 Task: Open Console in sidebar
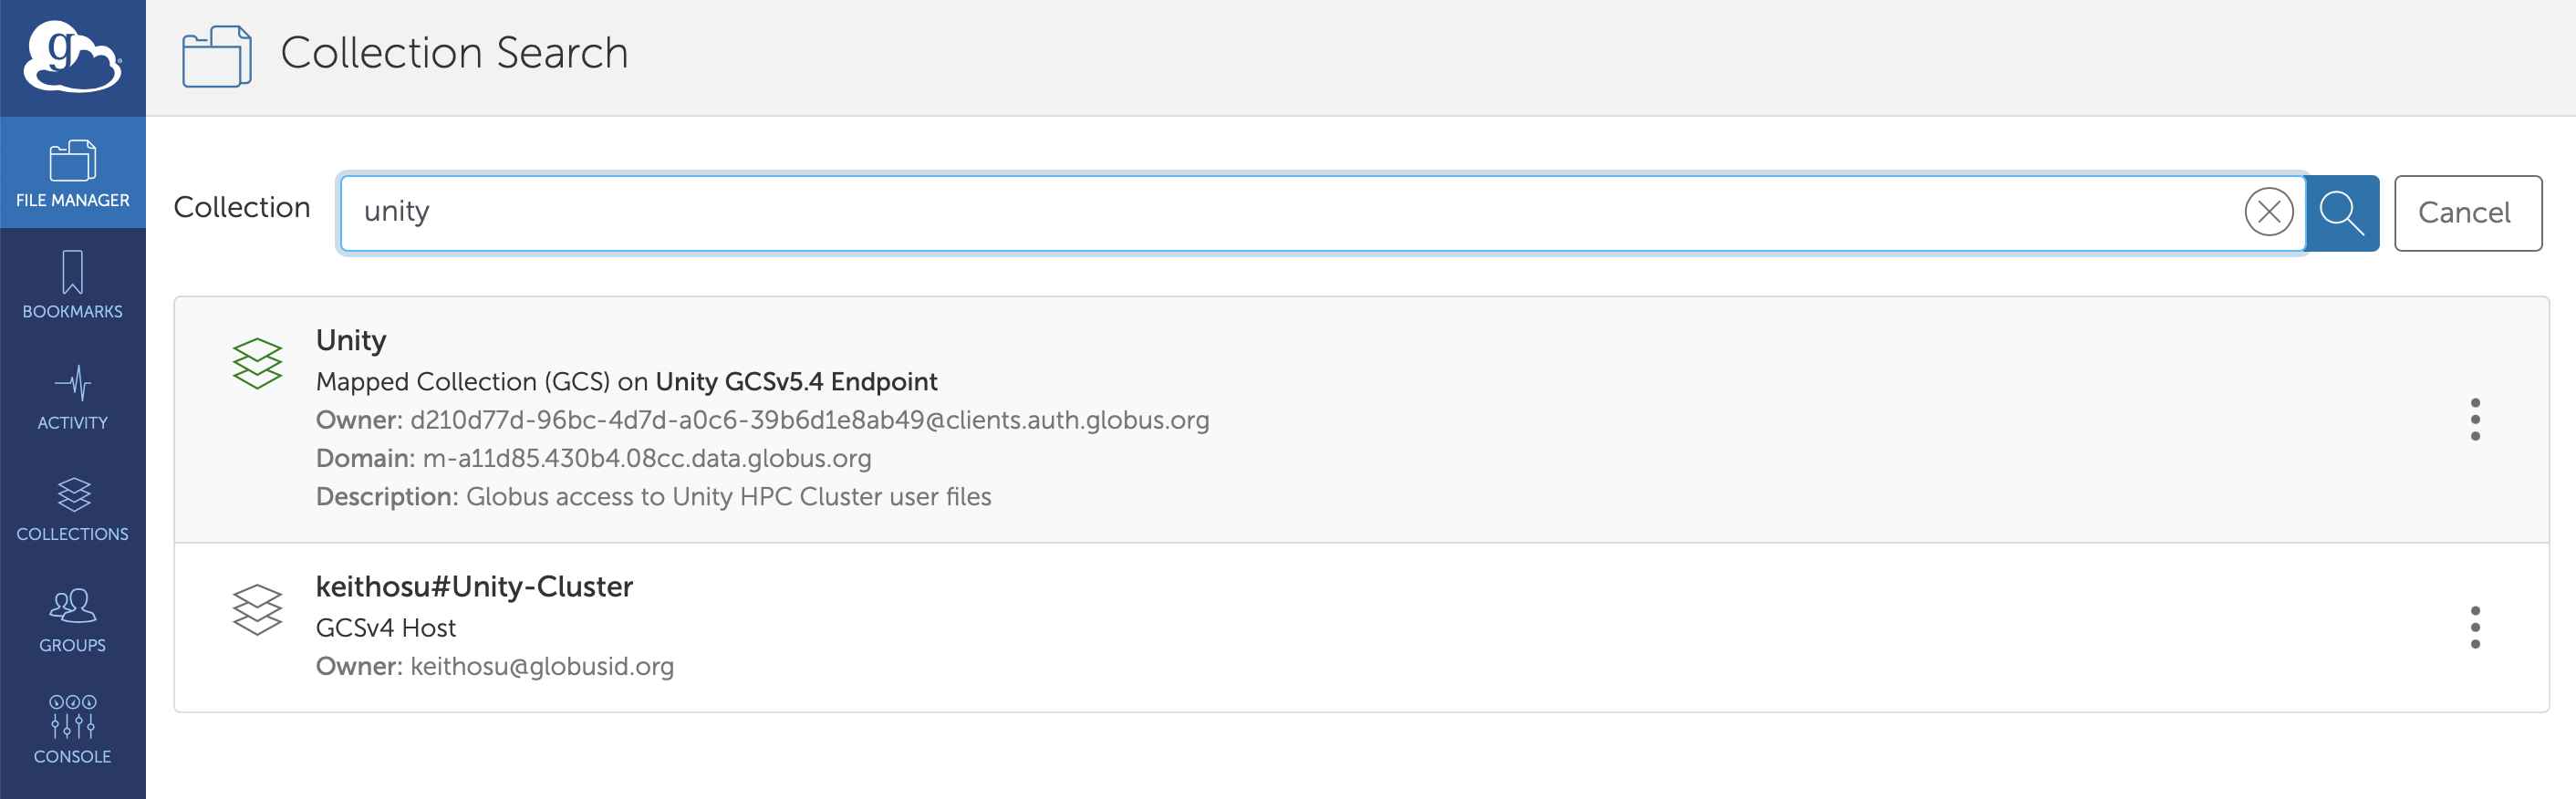tap(72, 730)
